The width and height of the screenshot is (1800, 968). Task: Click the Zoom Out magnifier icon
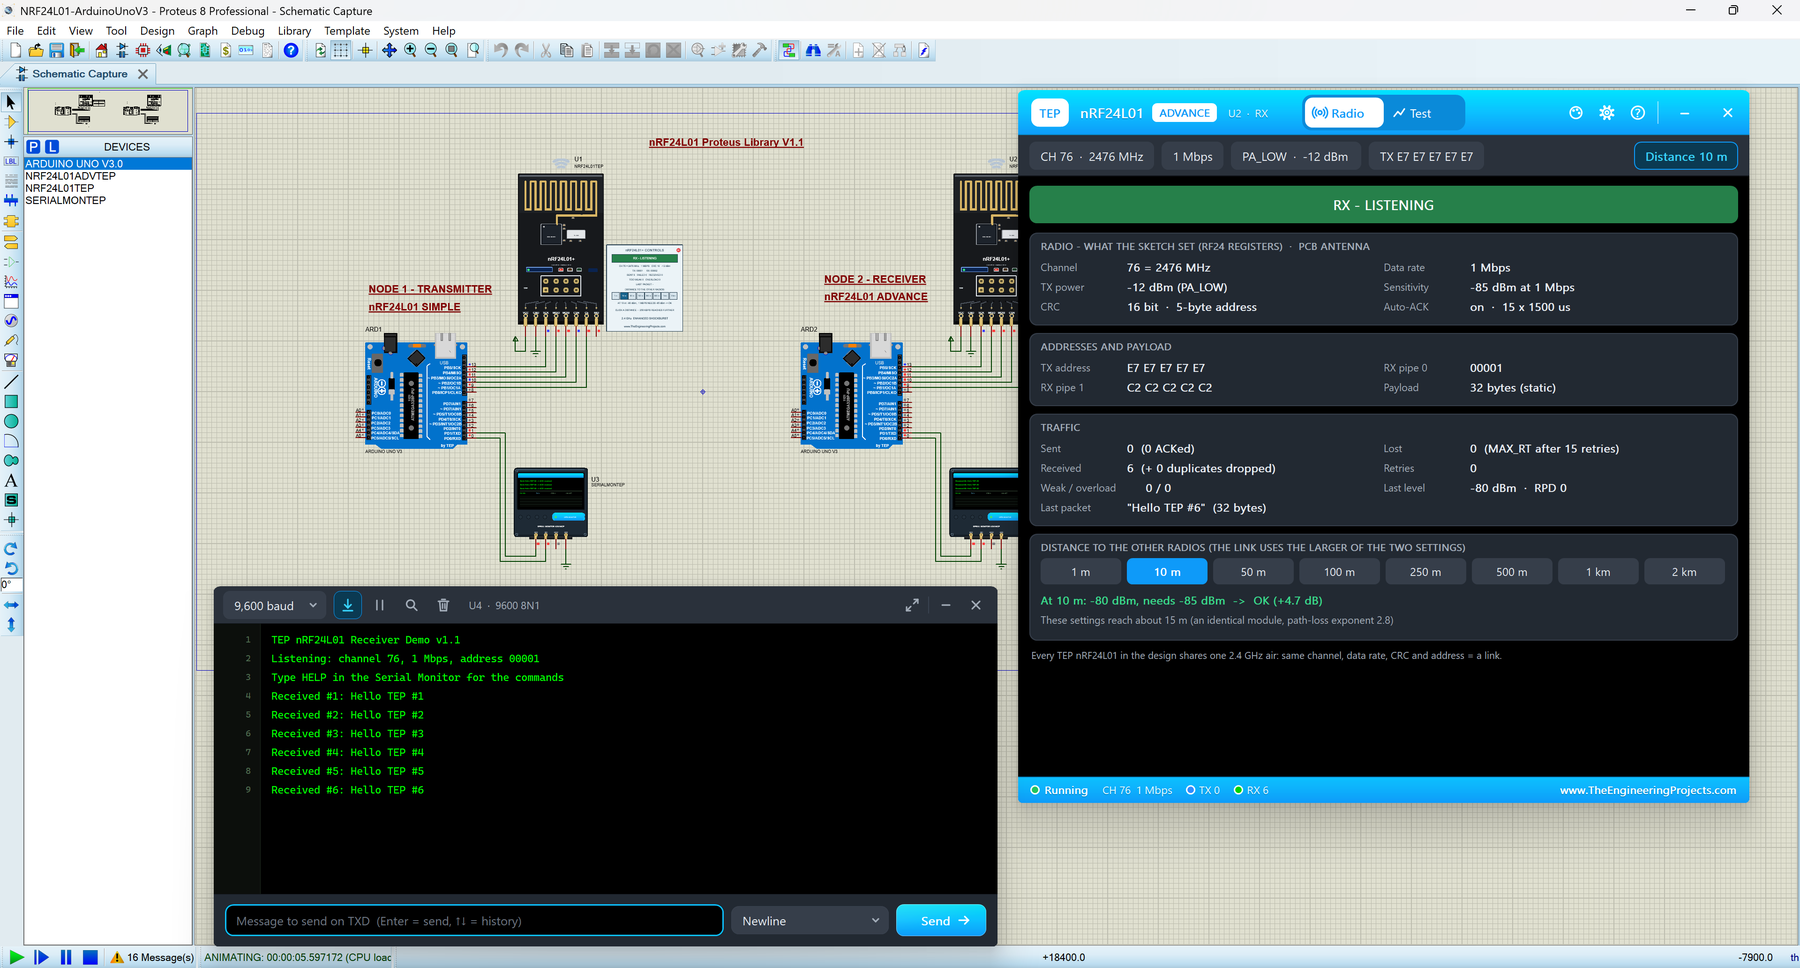tap(431, 50)
